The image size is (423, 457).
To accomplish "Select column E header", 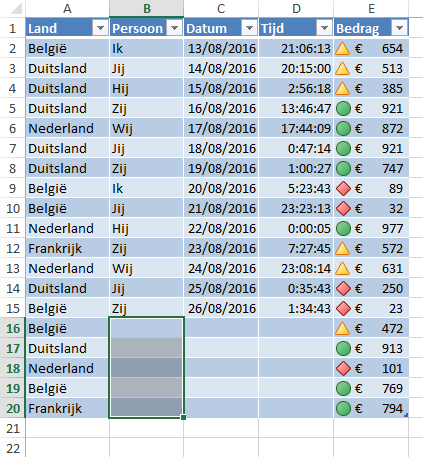I will coord(371,8).
